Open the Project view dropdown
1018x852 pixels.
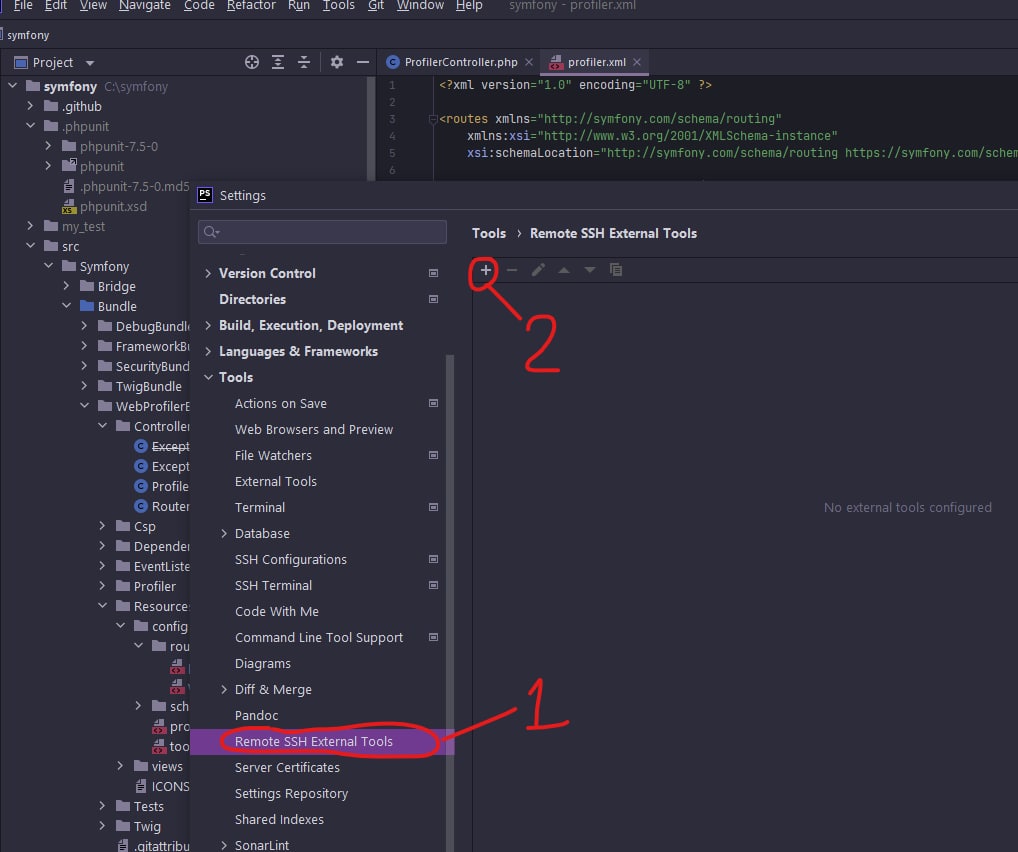(90, 62)
